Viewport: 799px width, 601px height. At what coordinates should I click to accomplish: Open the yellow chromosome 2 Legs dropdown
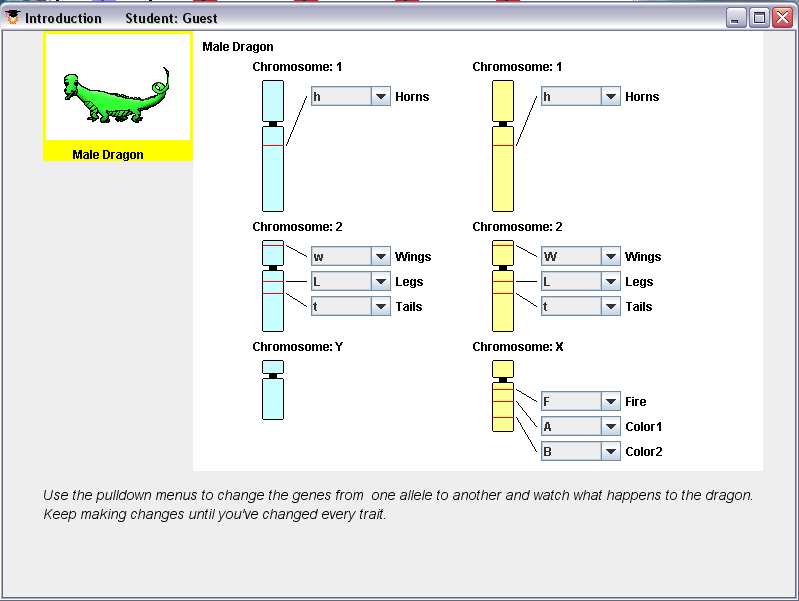[581, 281]
